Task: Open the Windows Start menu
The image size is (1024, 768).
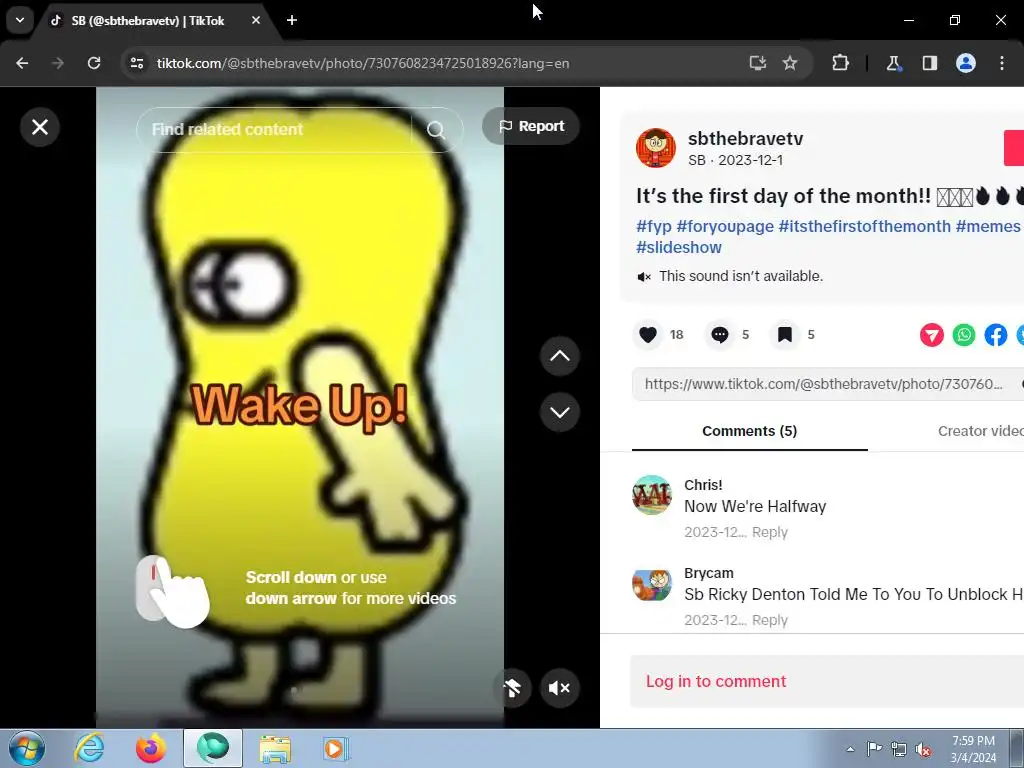Action: click(x=26, y=748)
